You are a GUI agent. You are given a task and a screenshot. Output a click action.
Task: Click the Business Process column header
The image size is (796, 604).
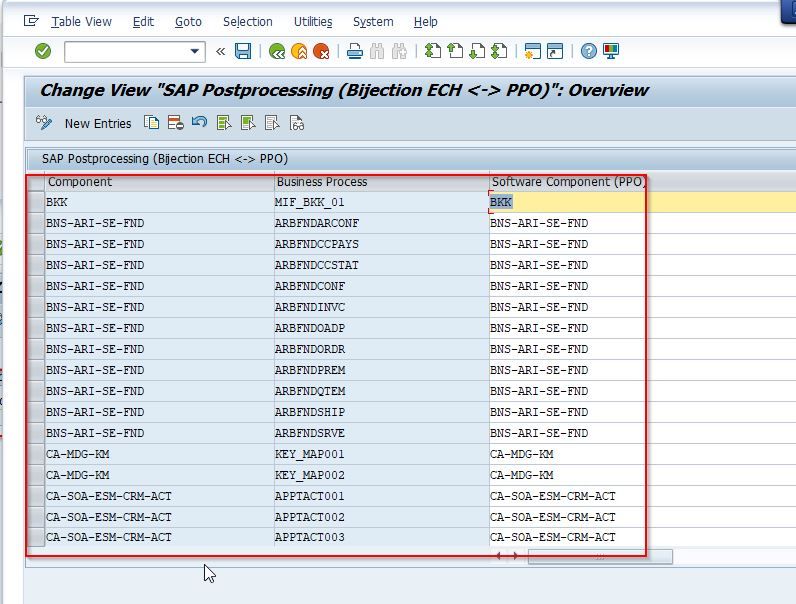382,182
